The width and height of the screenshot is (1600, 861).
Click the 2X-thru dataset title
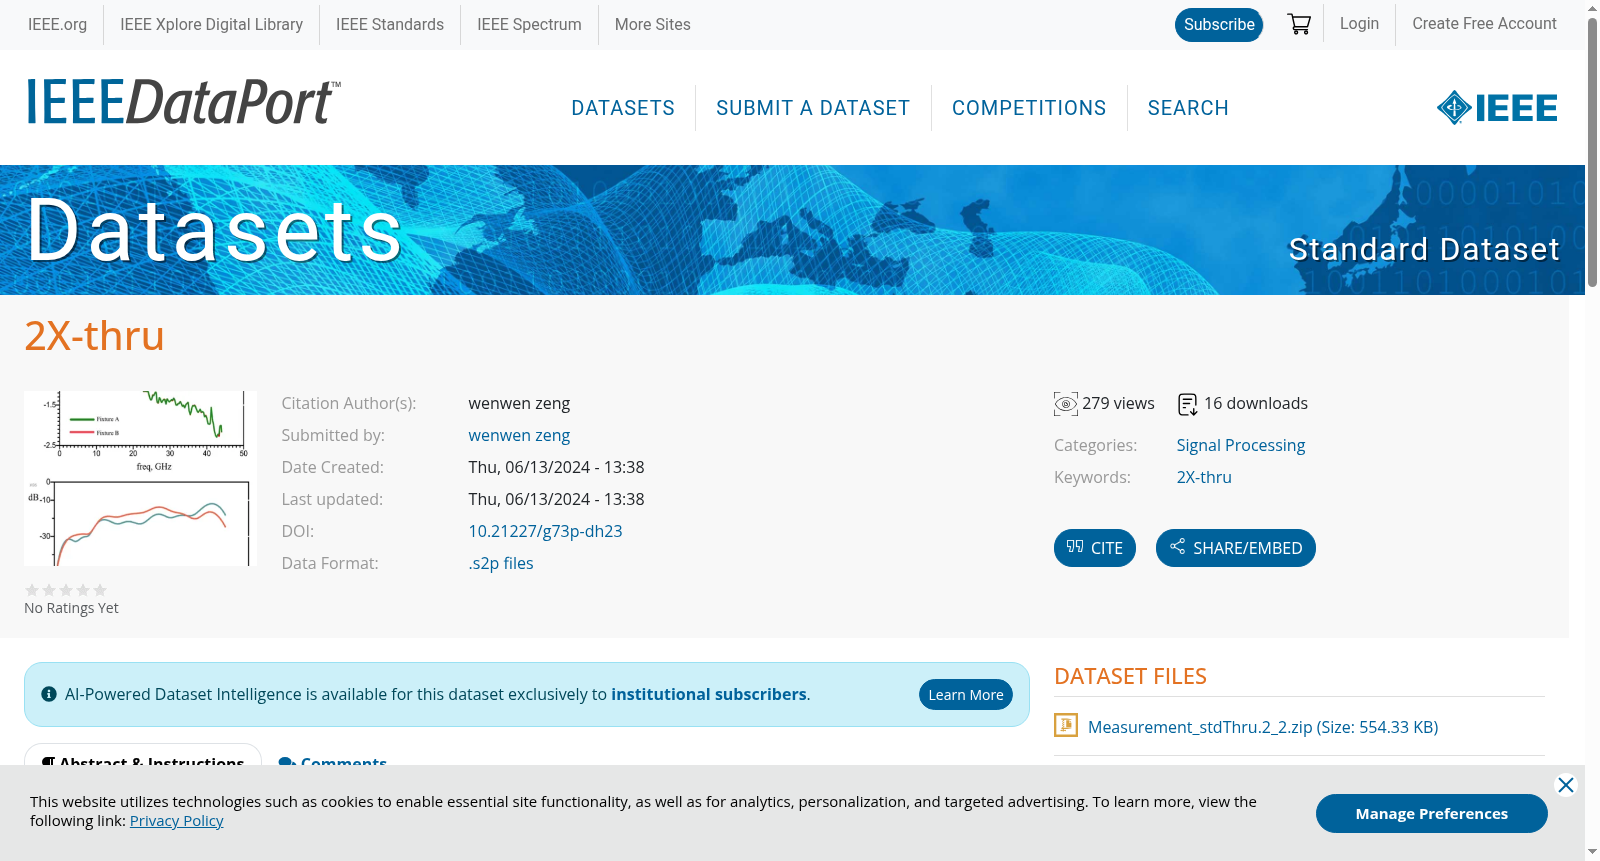(94, 336)
